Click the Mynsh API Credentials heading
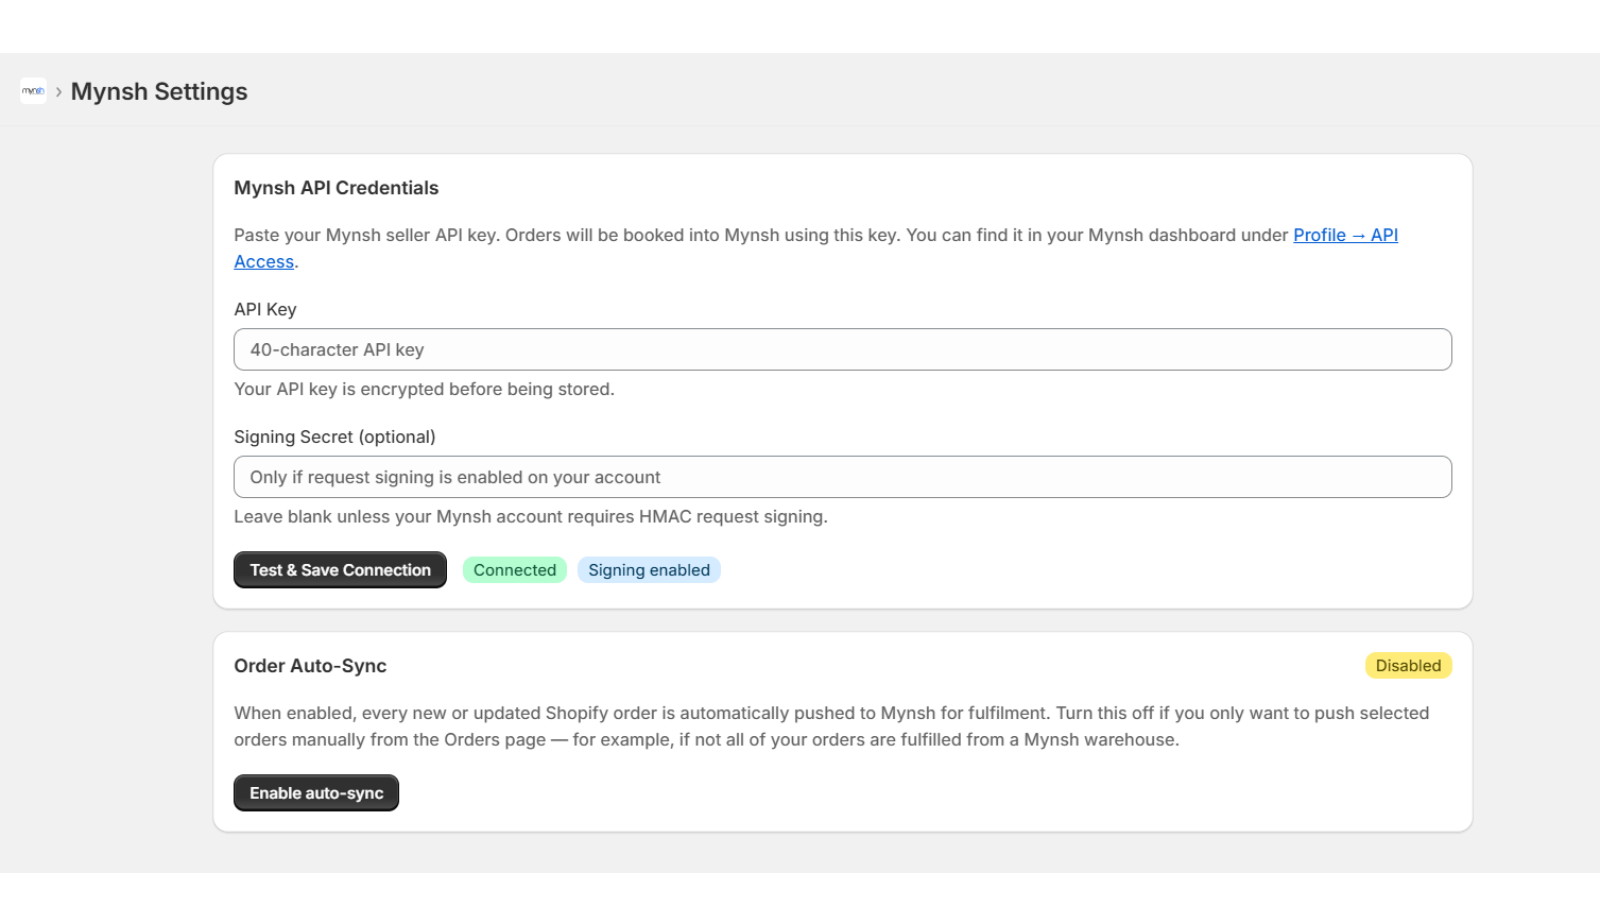Viewport: 1600px width, 900px height. coord(336,188)
